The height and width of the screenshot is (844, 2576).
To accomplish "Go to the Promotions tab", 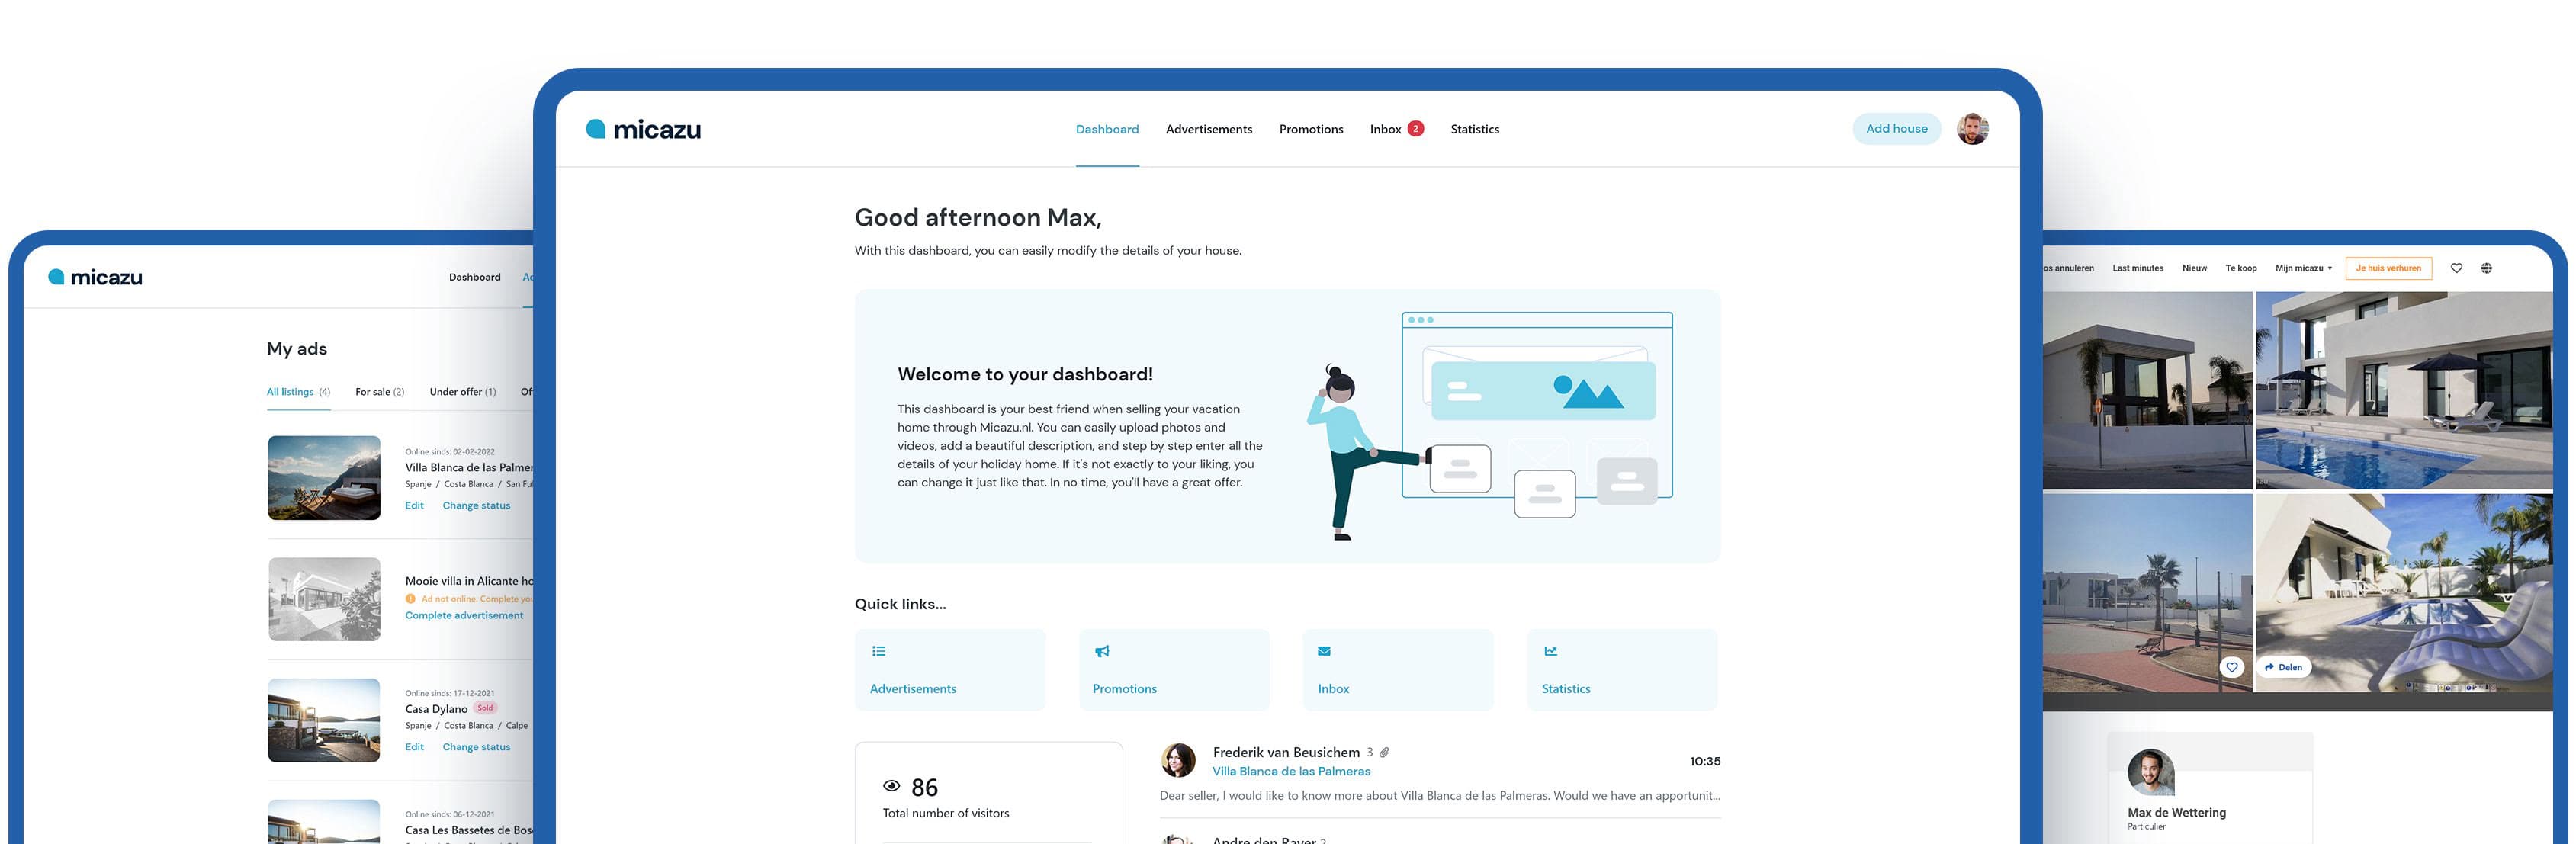I will tap(1311, 129).
